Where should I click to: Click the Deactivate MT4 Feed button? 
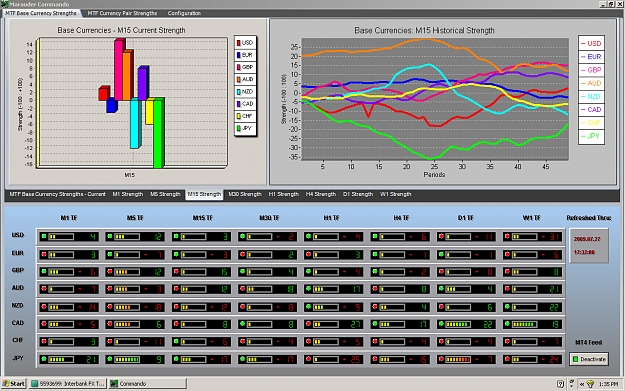[589, 359]
